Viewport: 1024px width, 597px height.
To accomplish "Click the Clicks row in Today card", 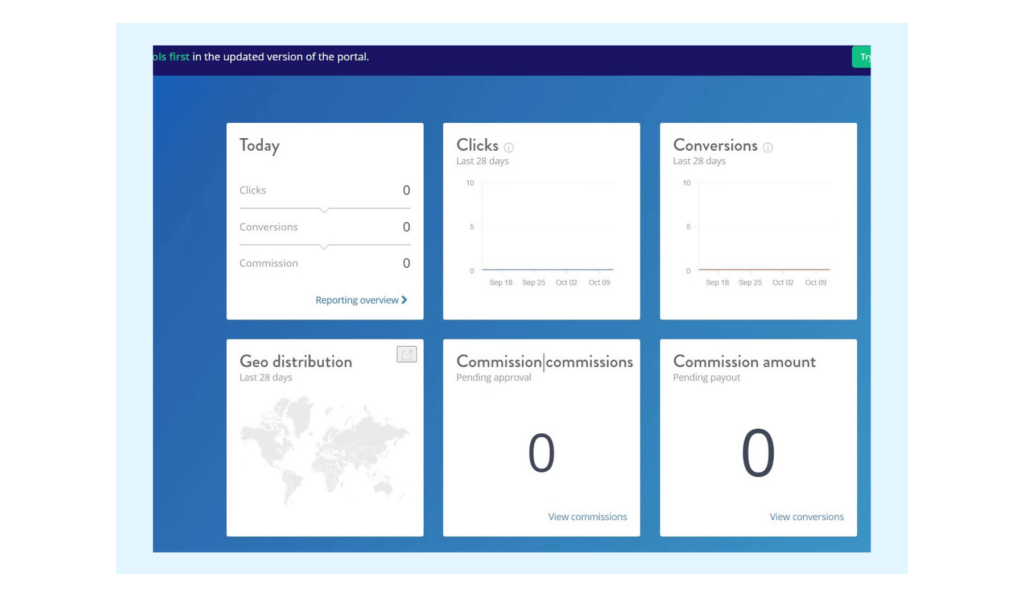I will tap(325, 190).
